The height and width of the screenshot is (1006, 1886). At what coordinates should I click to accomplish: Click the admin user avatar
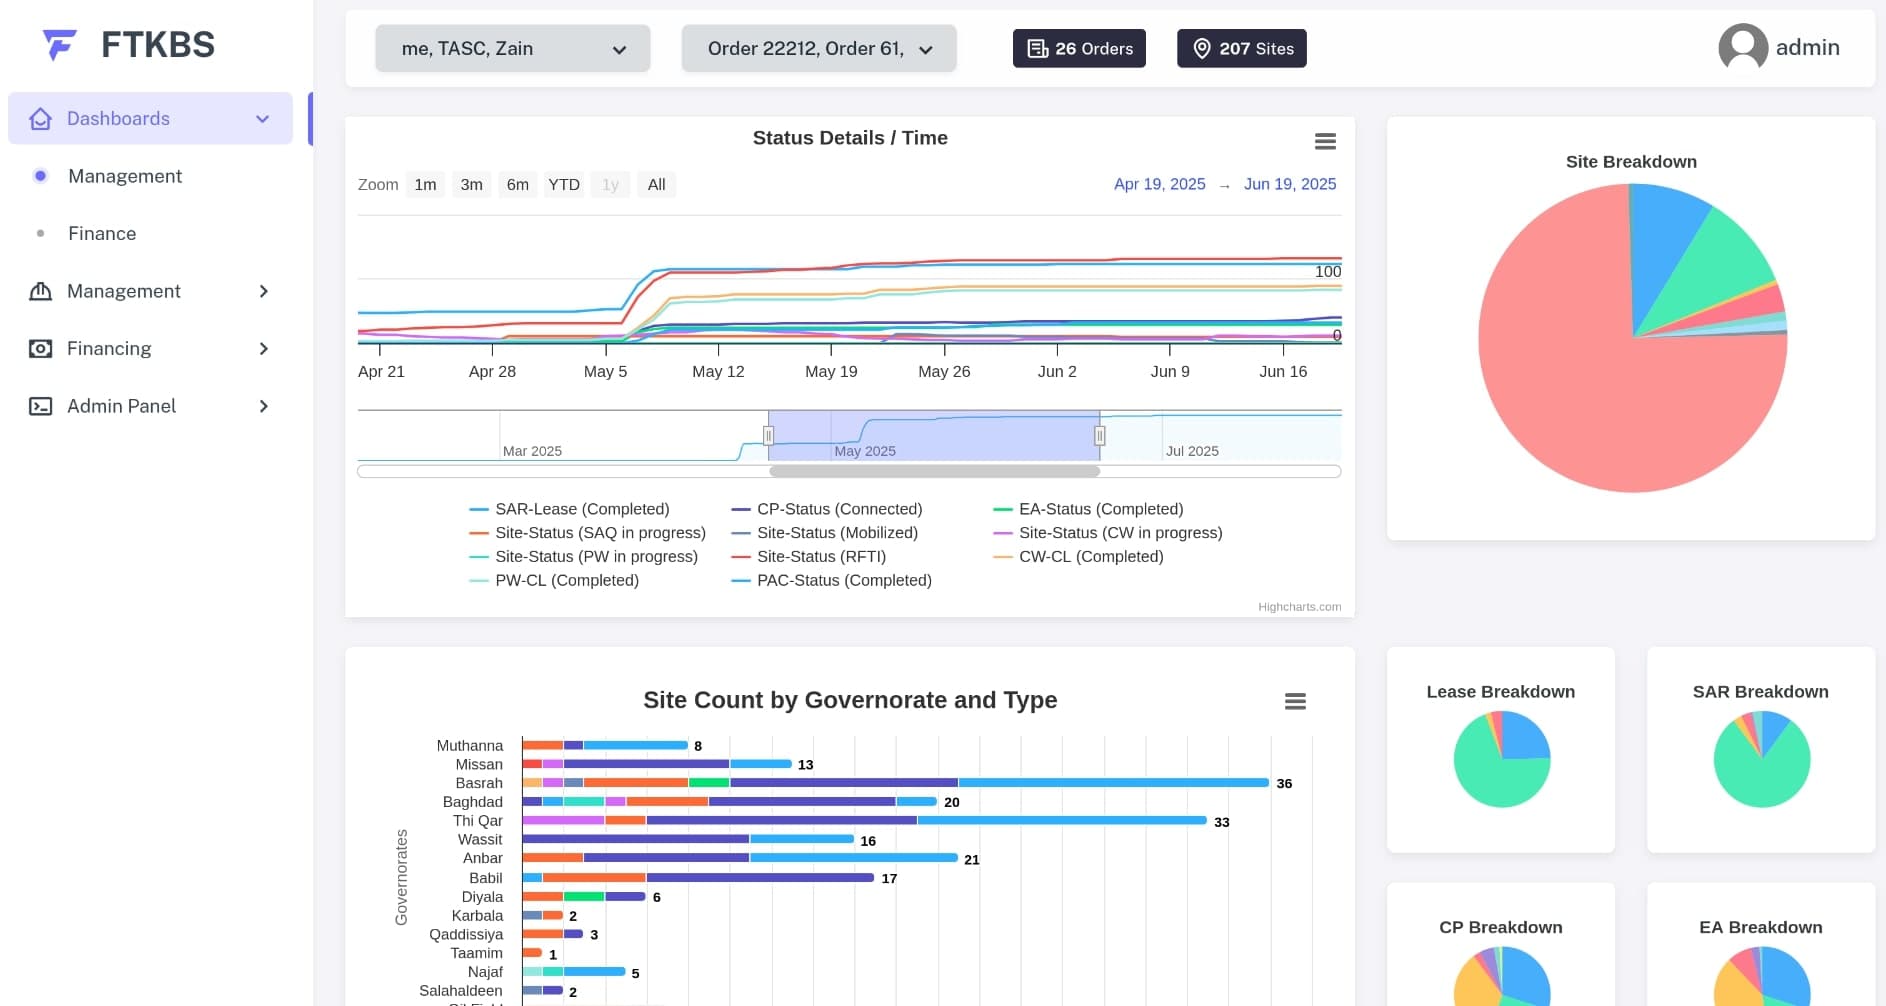point(1742,48)
